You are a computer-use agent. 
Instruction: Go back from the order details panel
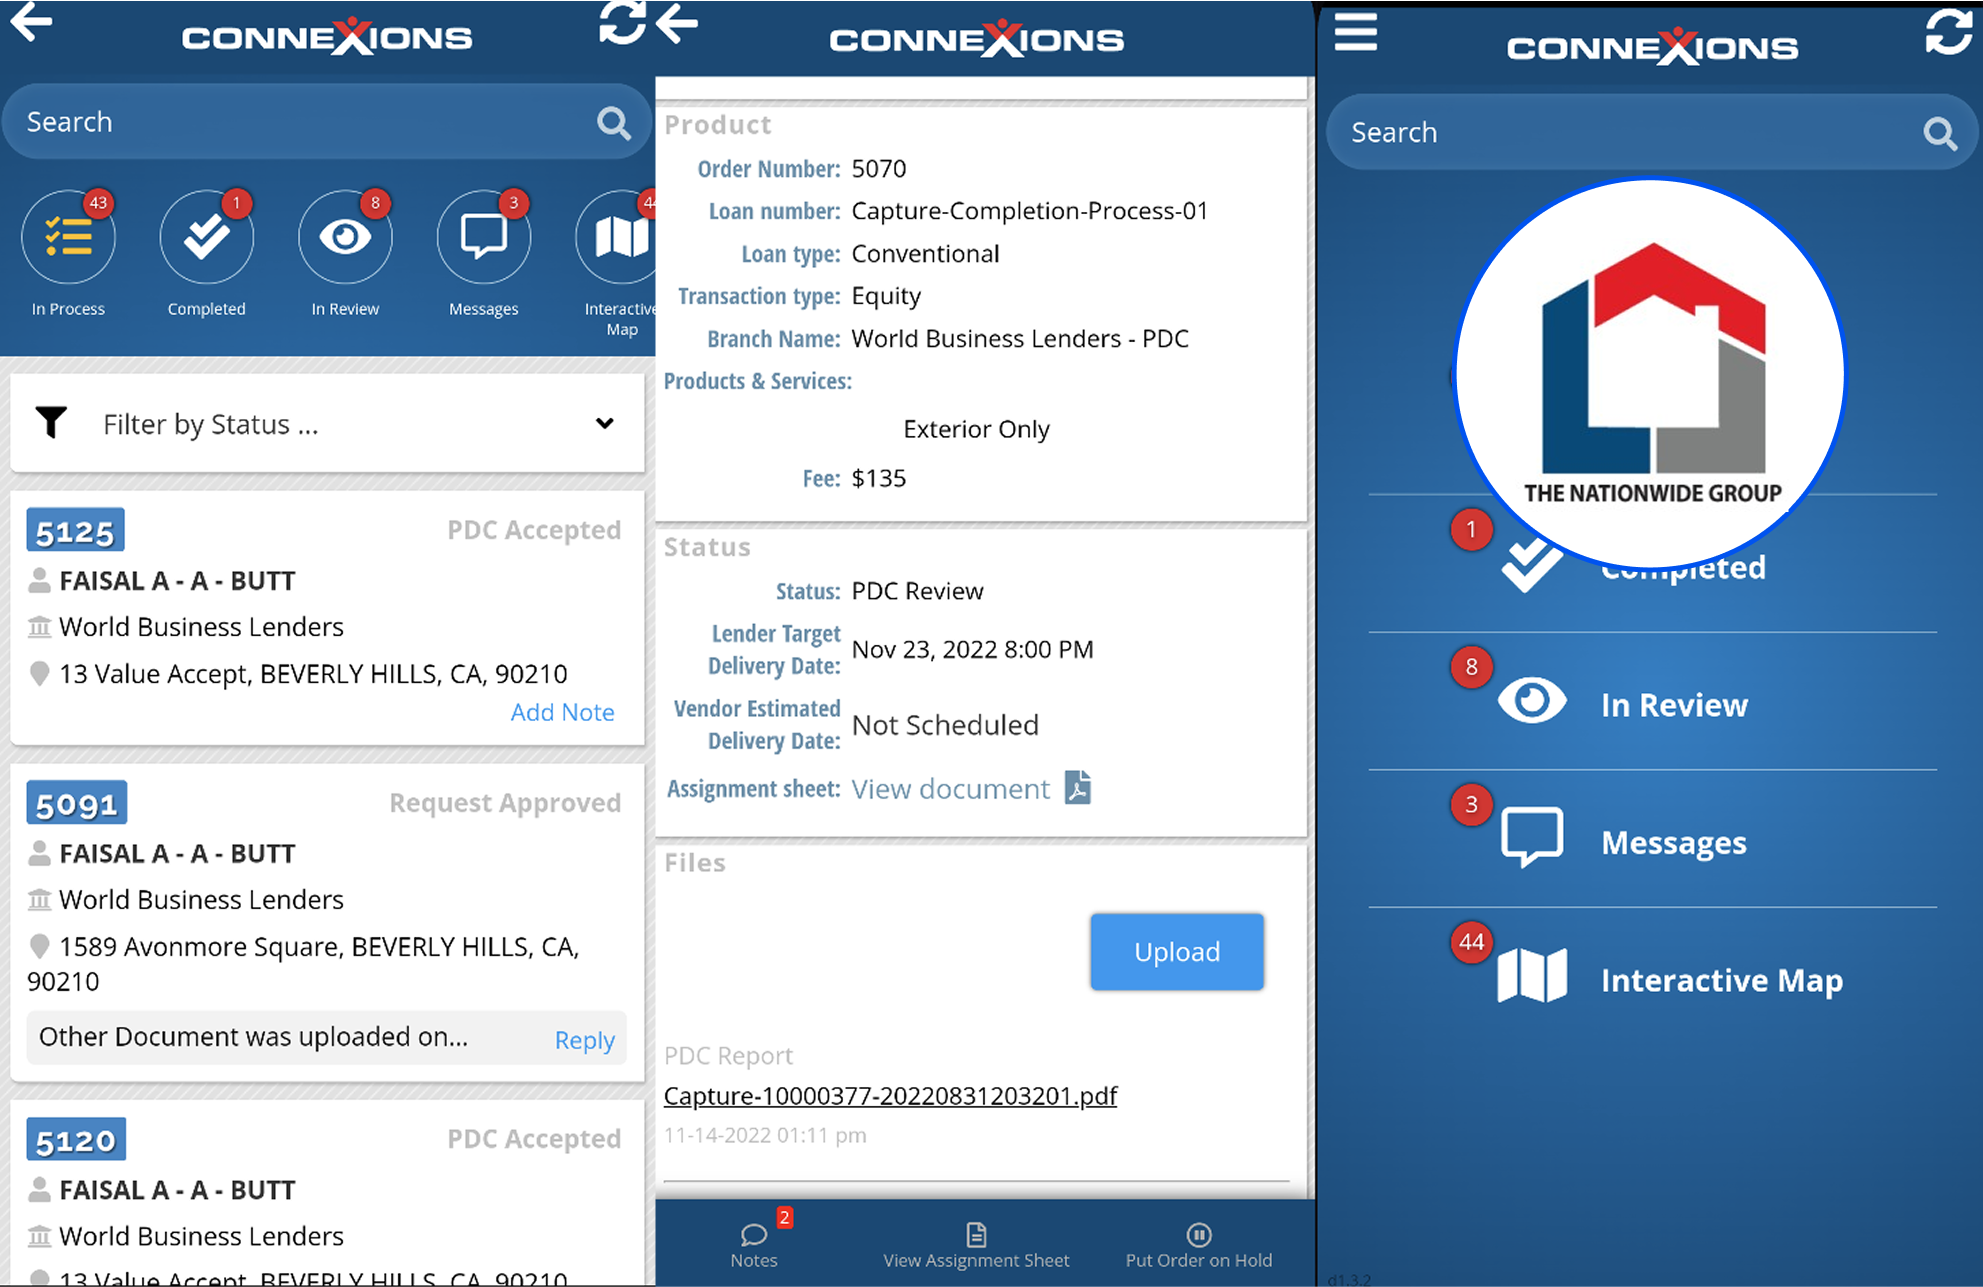pos(677,23)
